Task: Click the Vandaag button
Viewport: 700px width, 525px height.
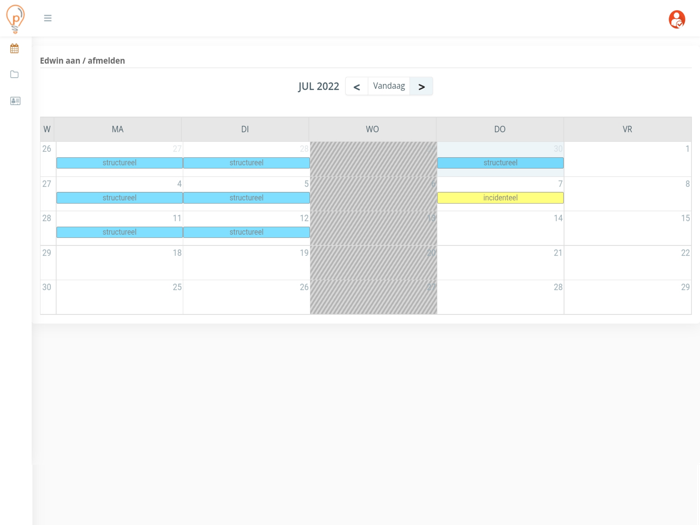Action: pyautogui.click(x=389, y=86)
